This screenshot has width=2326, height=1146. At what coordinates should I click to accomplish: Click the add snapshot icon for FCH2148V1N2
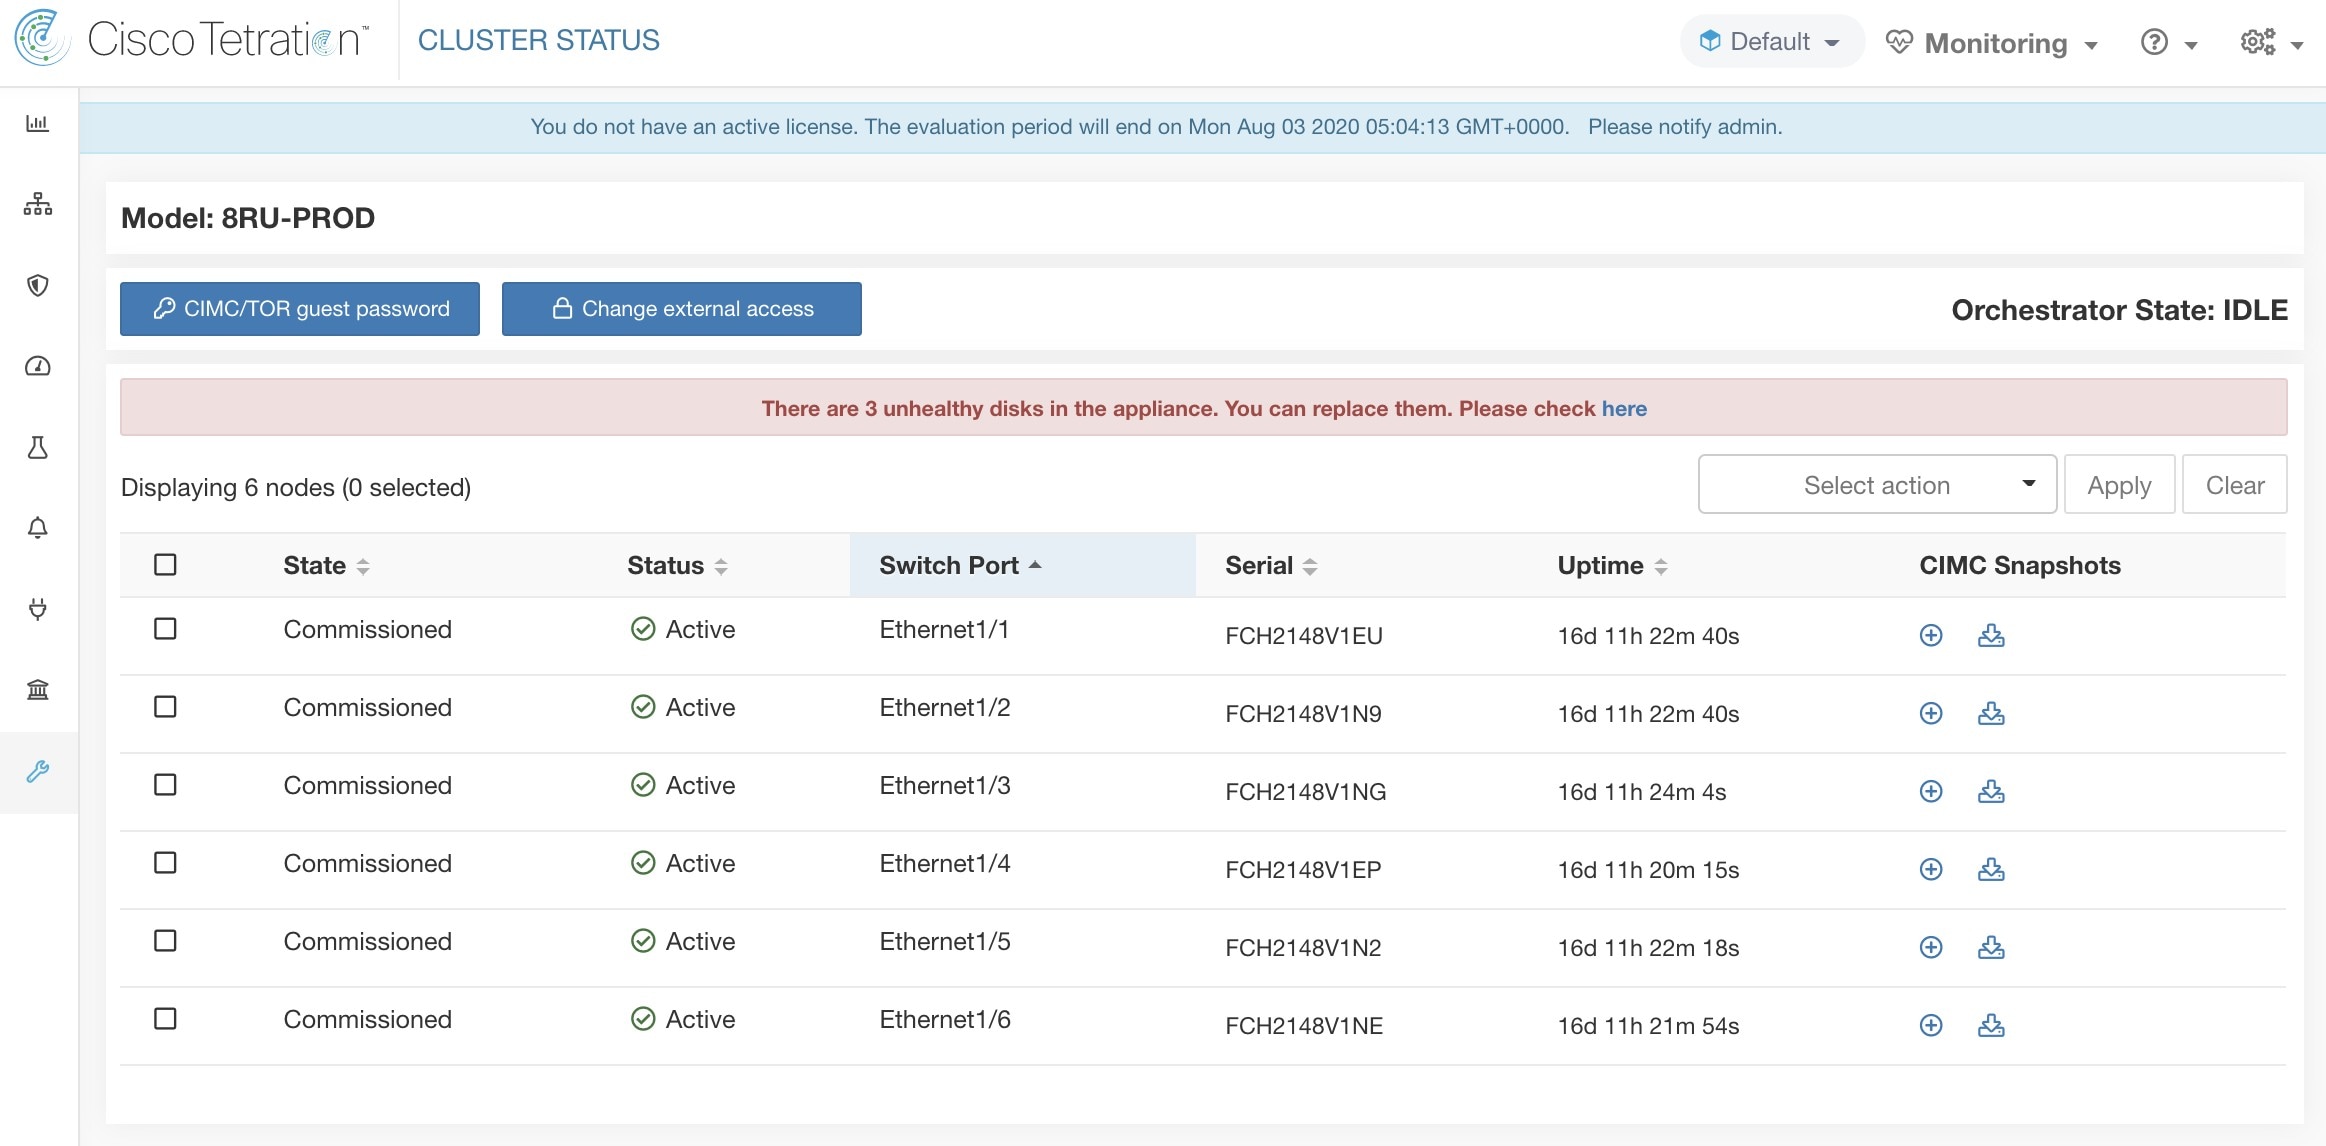point(1931,944)
